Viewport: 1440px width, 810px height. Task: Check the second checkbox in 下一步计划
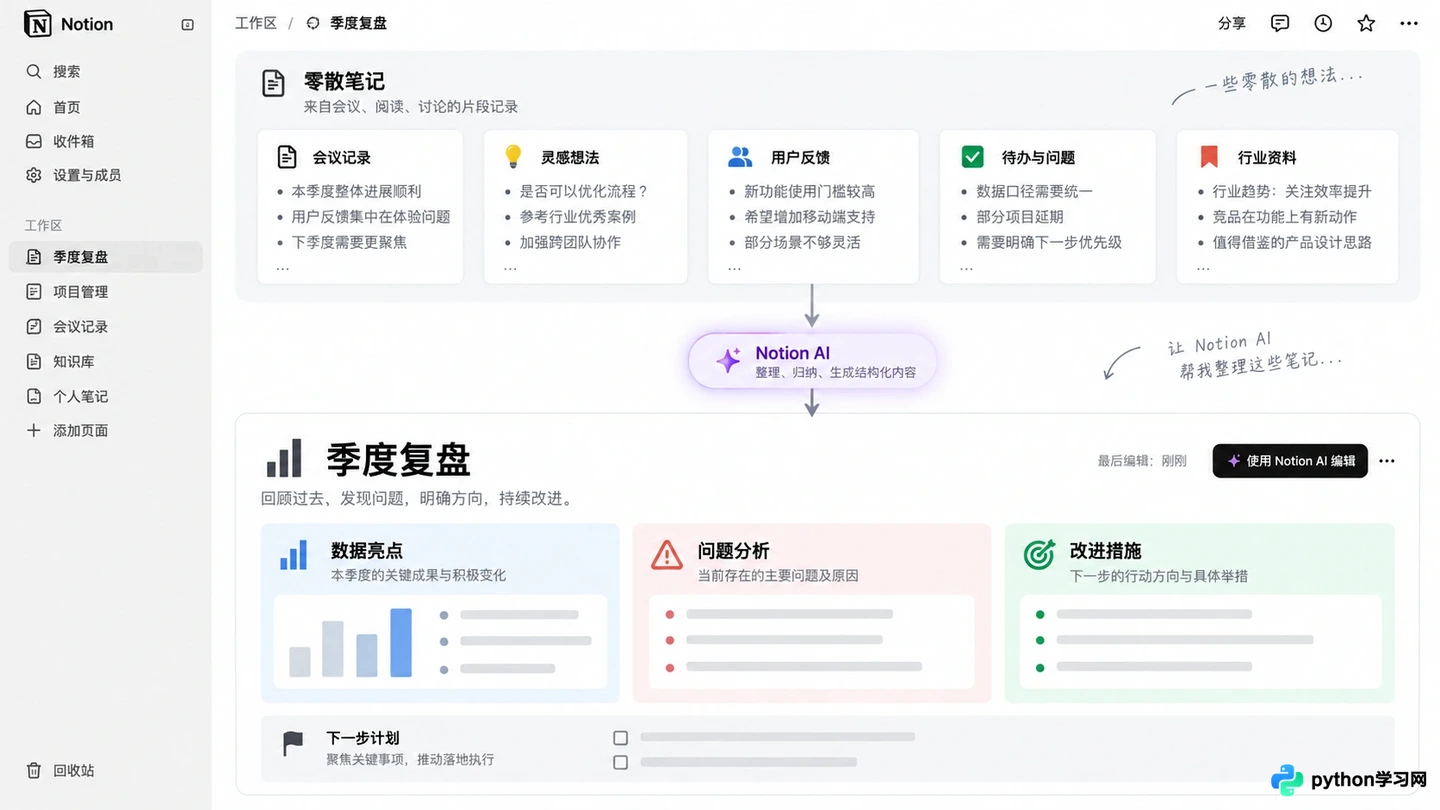[x=620, y=762]
